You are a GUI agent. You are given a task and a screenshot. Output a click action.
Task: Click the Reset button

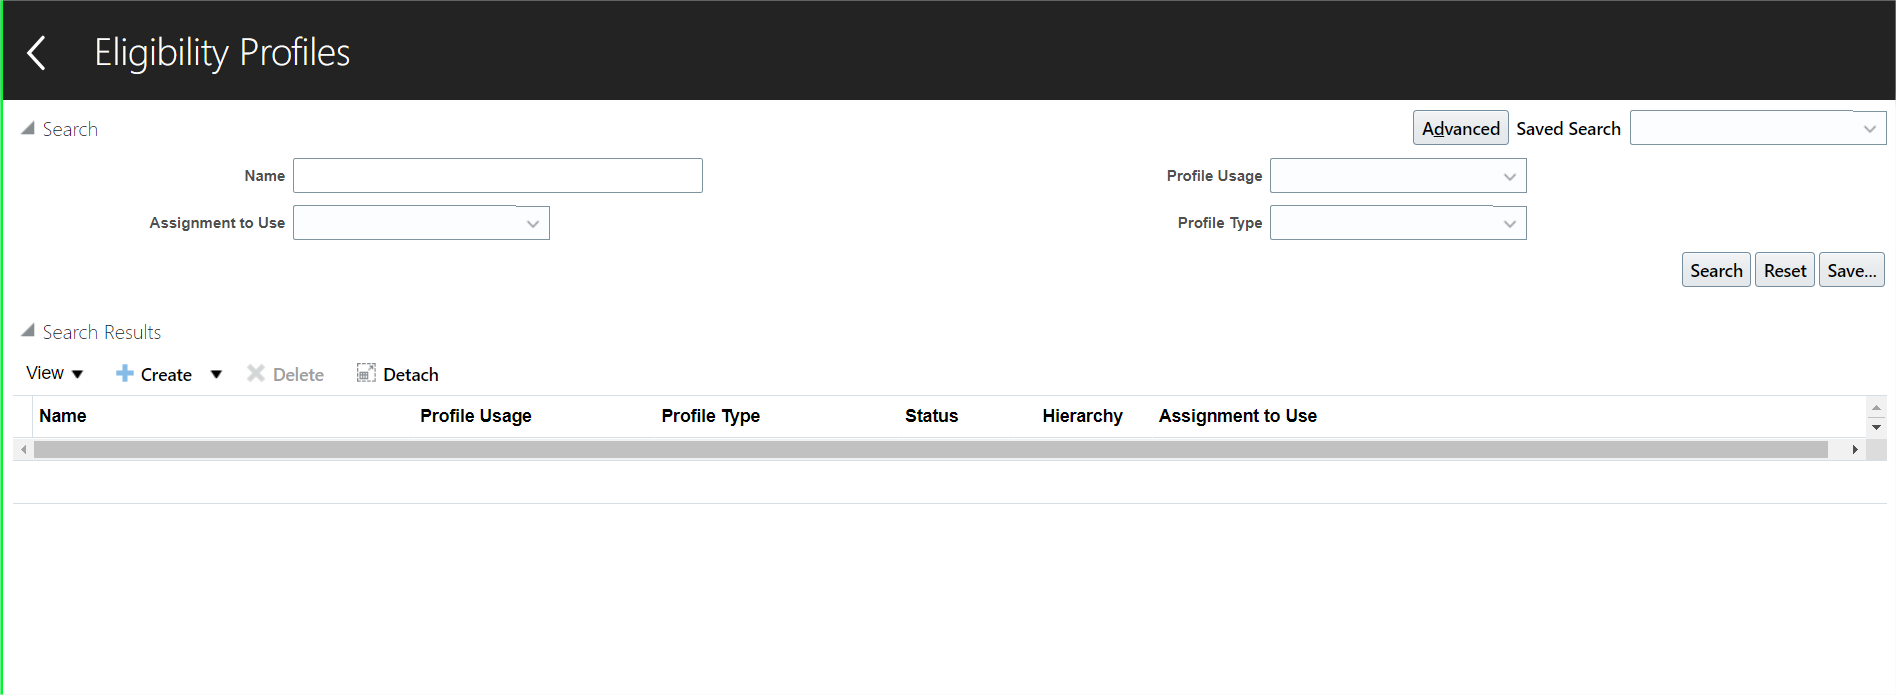(x=1785, y=270)
